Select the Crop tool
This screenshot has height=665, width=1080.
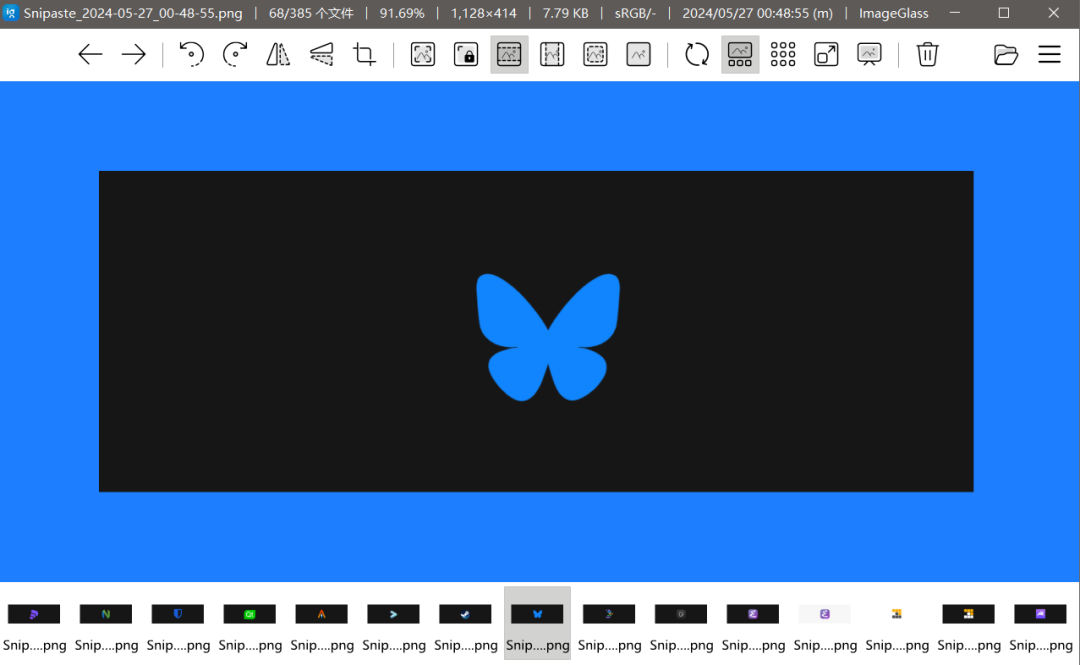click(x=364, y=54)
